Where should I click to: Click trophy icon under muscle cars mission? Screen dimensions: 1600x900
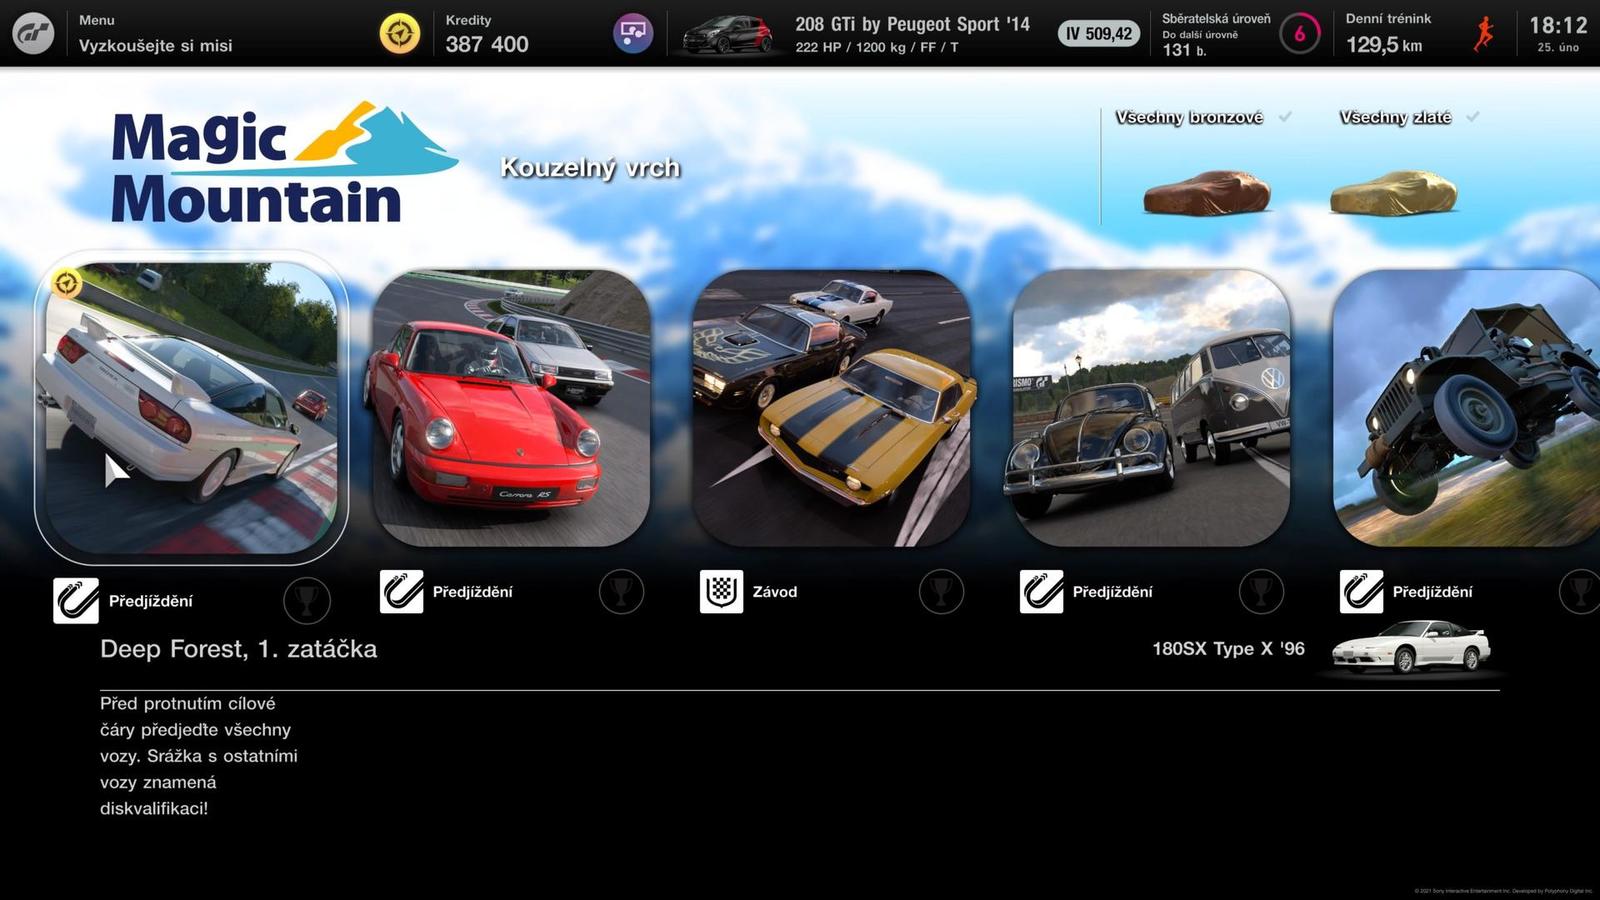pyautogui.click(x=941, y=592)
